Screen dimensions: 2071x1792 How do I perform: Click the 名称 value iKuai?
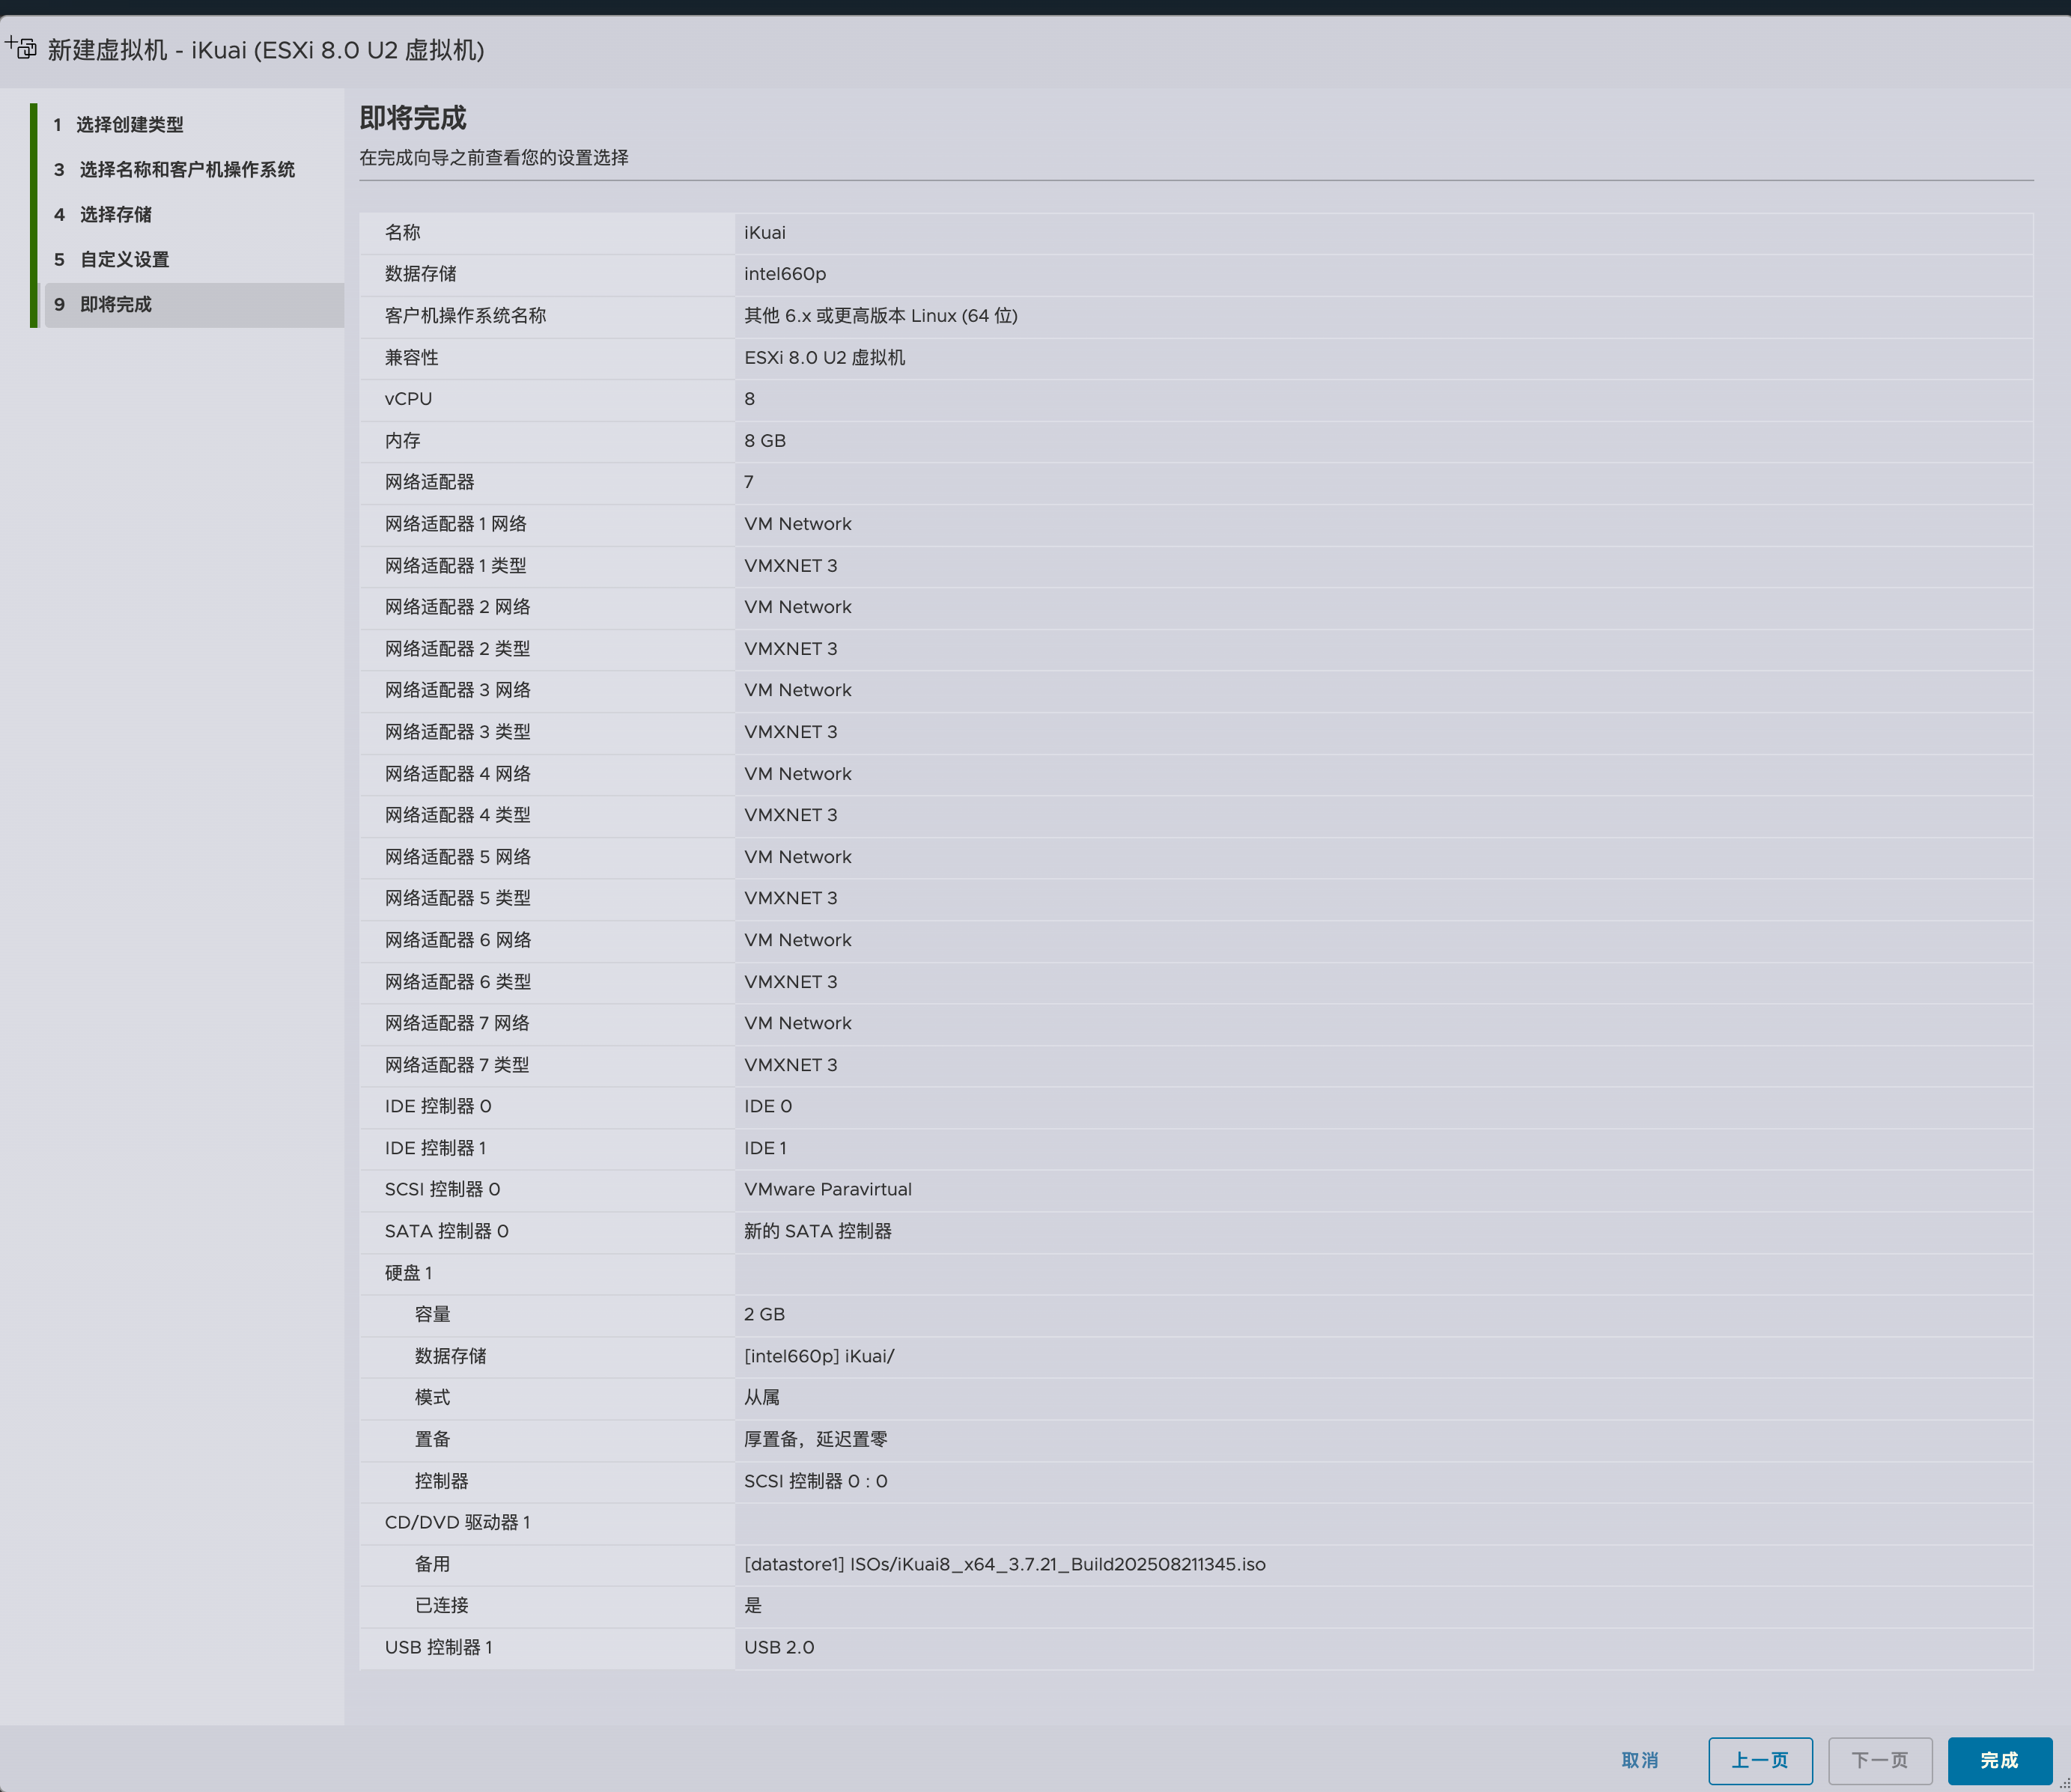coord(764,233)
